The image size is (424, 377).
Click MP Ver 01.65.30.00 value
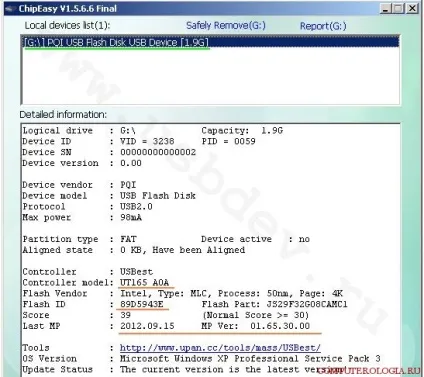(280, 326)
